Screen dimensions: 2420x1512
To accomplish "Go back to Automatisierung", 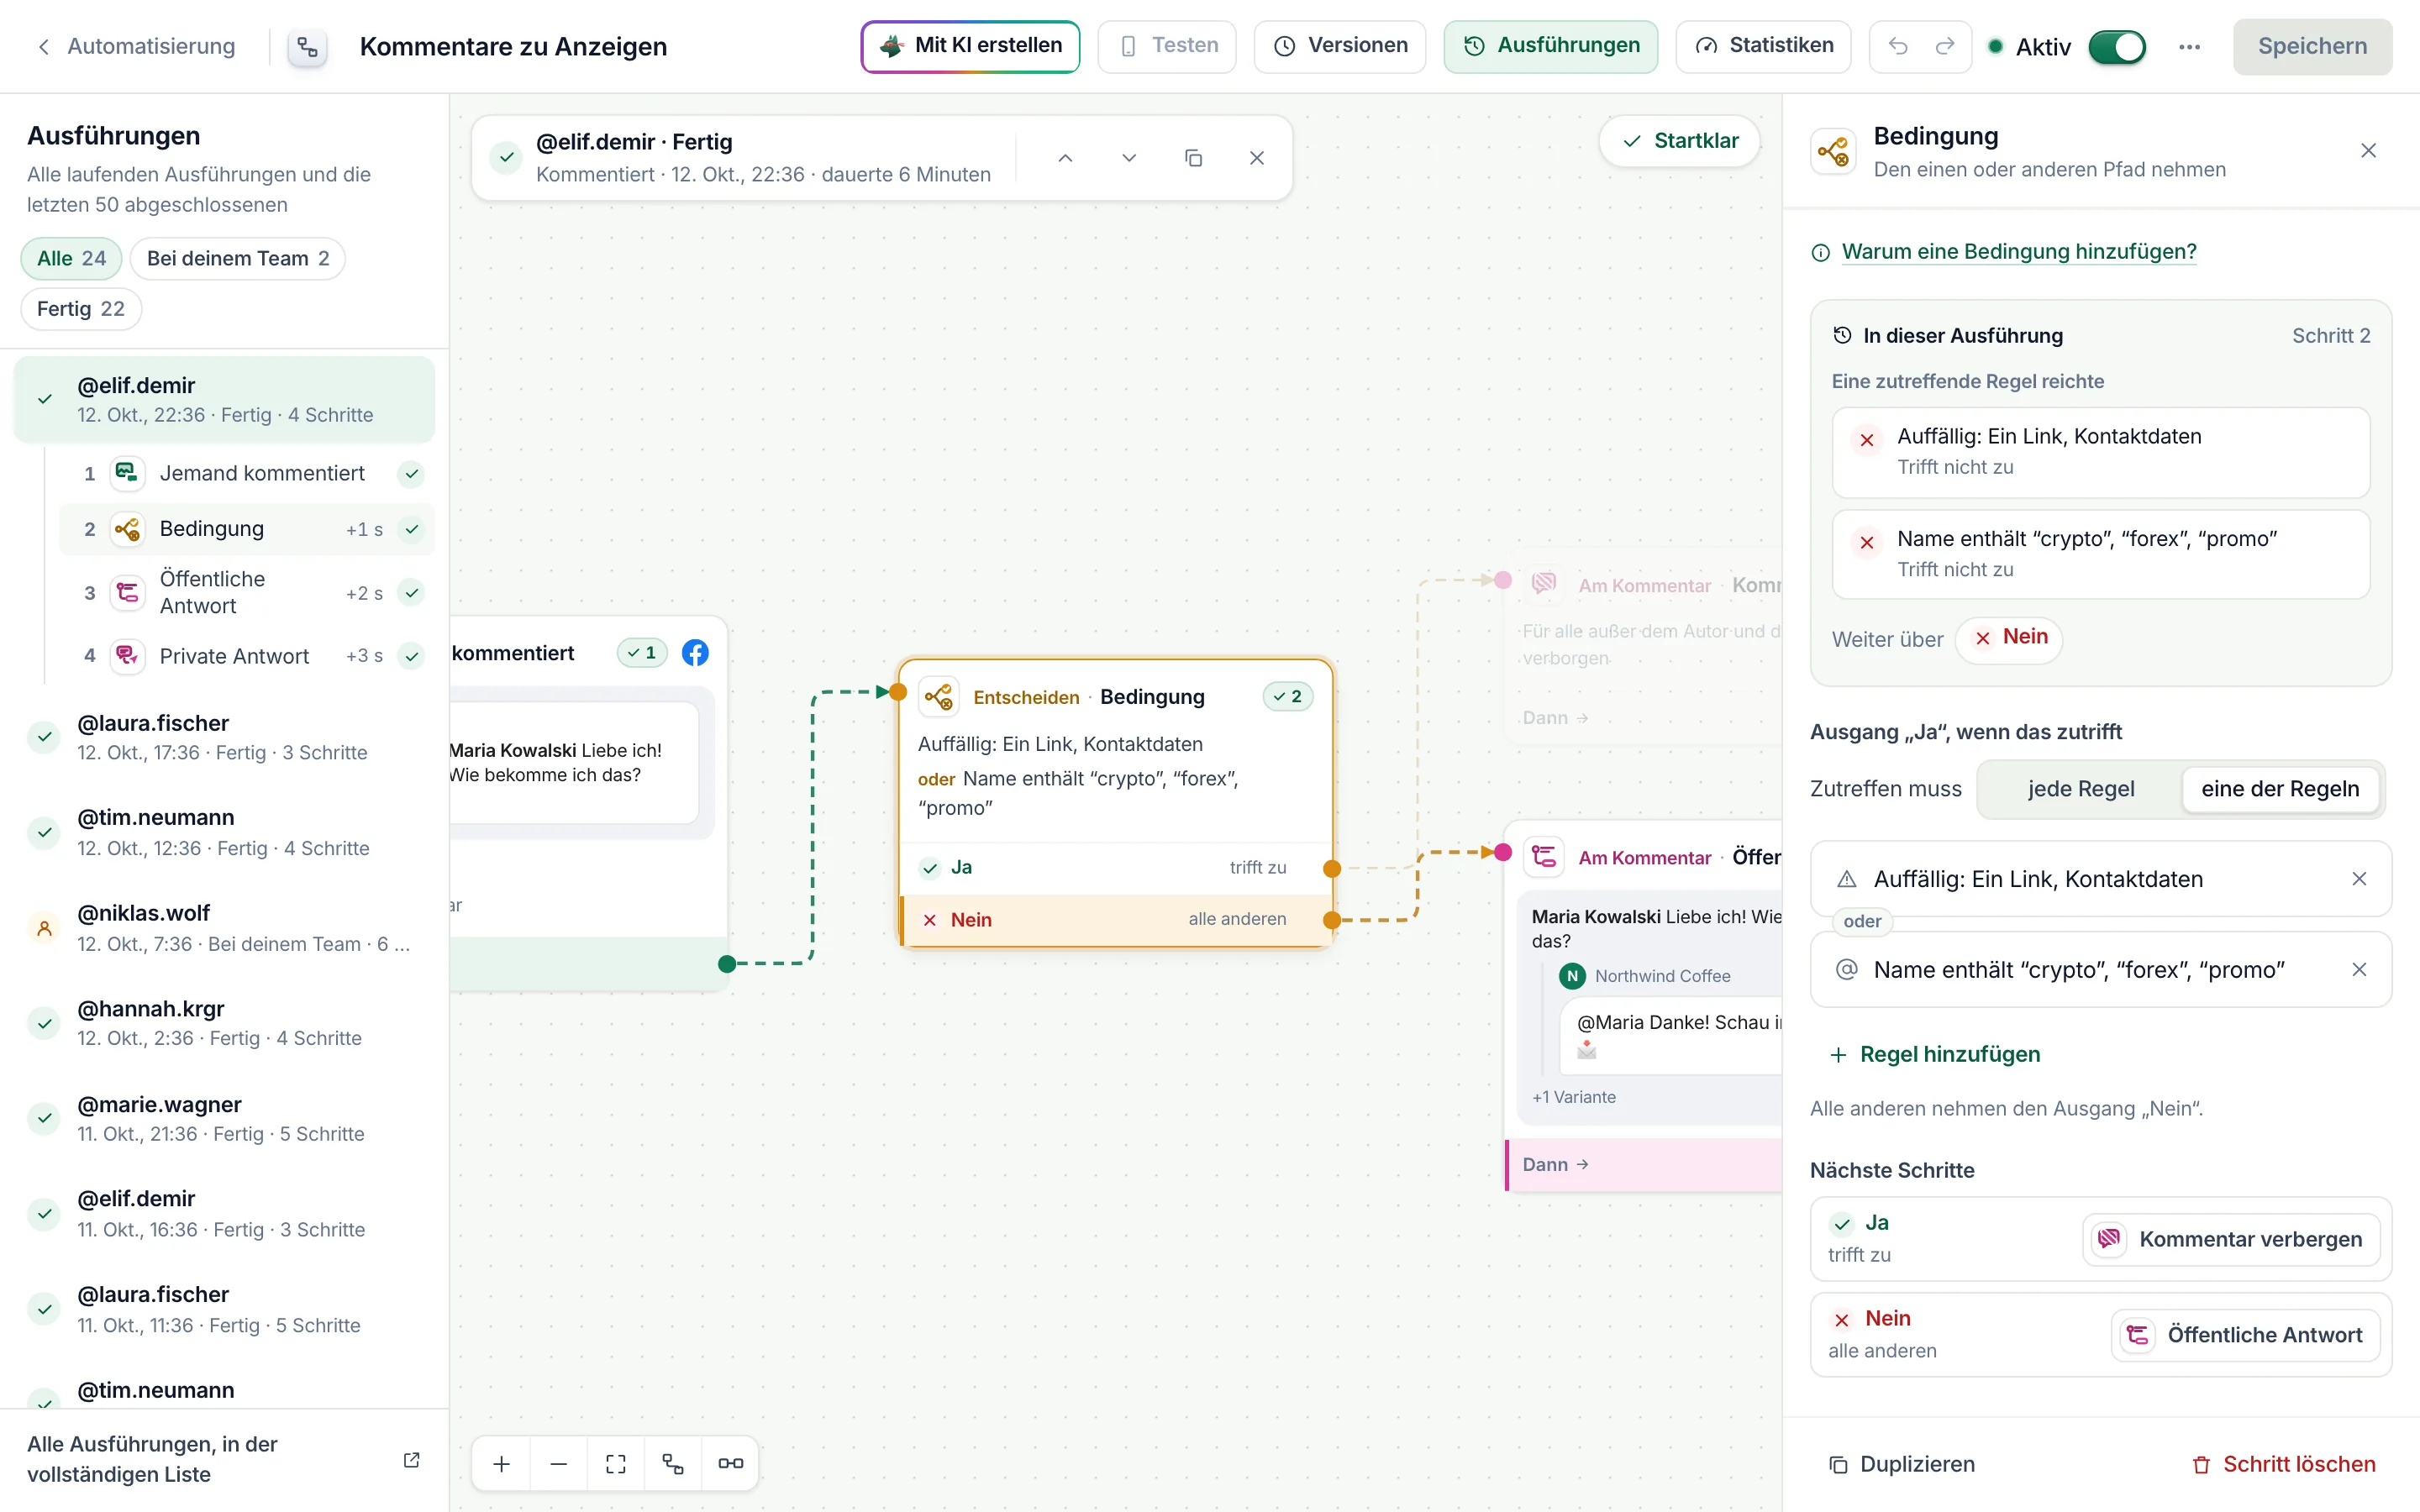I will (x=136, y=46).
